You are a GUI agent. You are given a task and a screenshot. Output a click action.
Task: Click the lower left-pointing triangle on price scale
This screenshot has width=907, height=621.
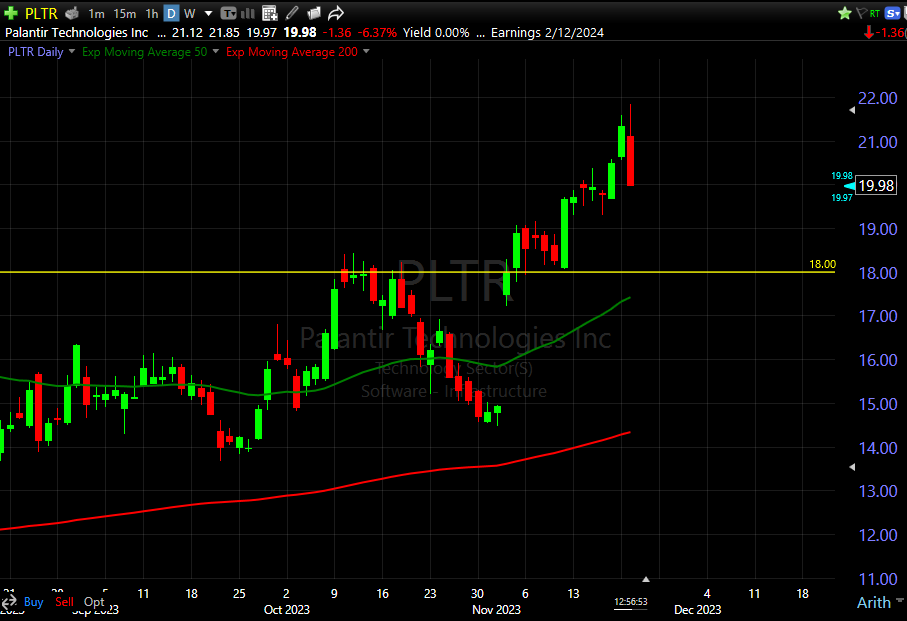click(x=851, y=467)
